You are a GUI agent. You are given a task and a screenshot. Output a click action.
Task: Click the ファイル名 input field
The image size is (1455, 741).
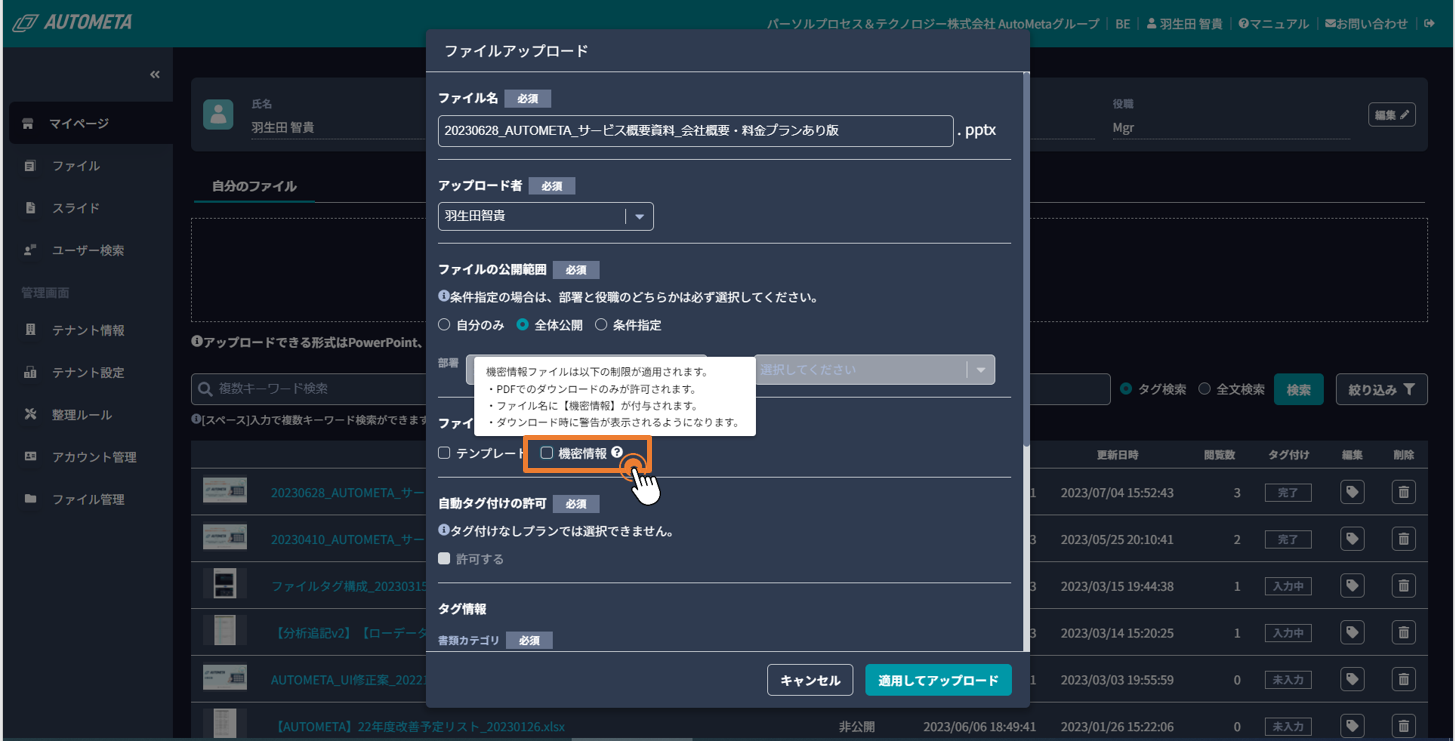[x=695, y=131]
